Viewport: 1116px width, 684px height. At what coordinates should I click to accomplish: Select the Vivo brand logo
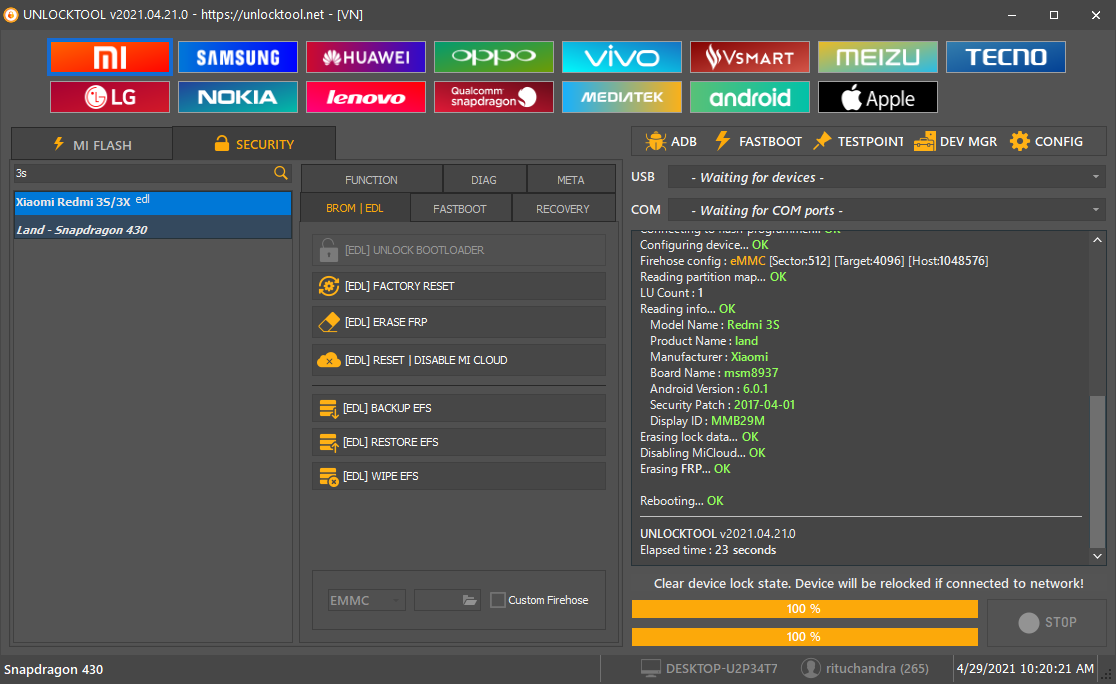pos(622,57)
